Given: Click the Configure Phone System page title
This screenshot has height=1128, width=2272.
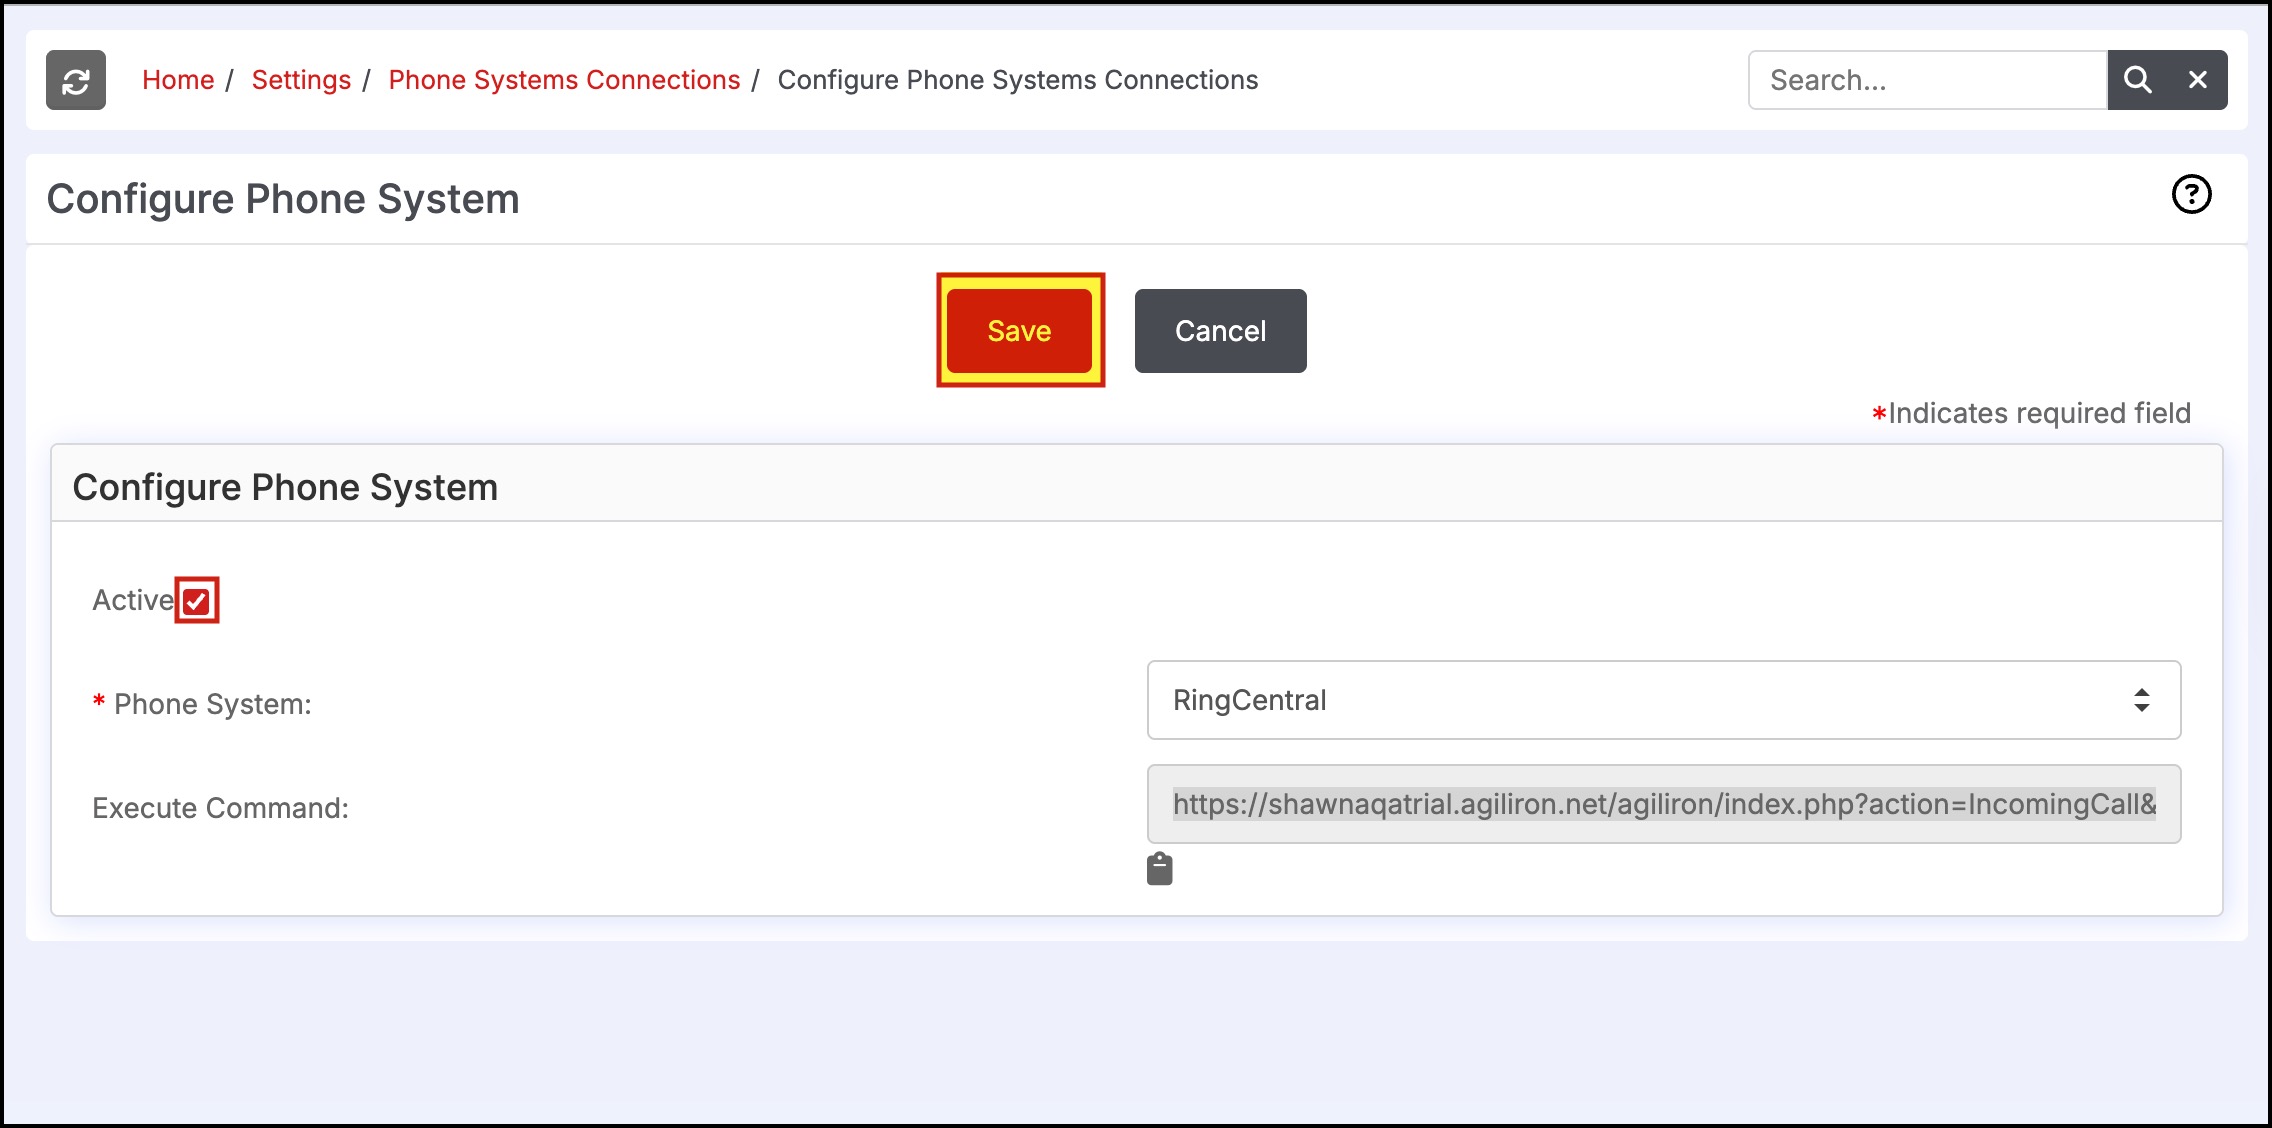Looking at the screenshot, I should pyautogui.click(x=283, y=199).
